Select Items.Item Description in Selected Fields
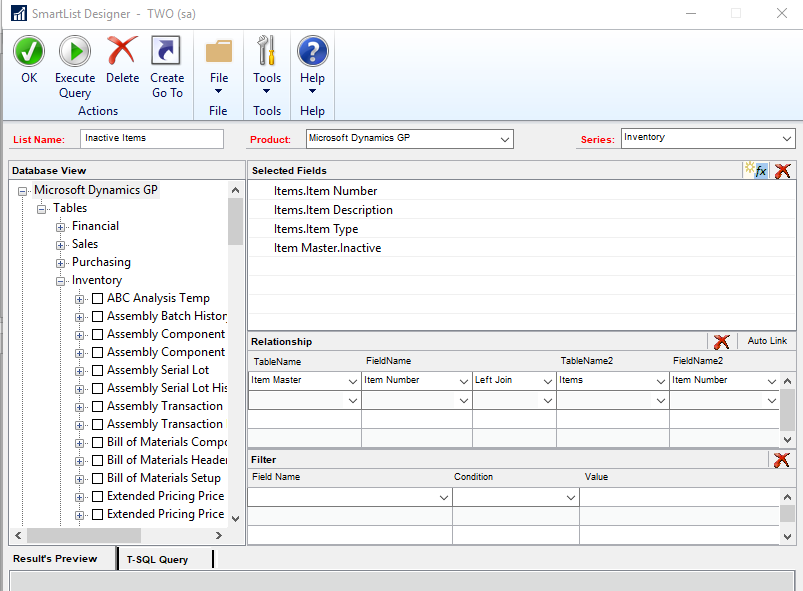This screenshot has height=591, width=803. pos(521,210)
